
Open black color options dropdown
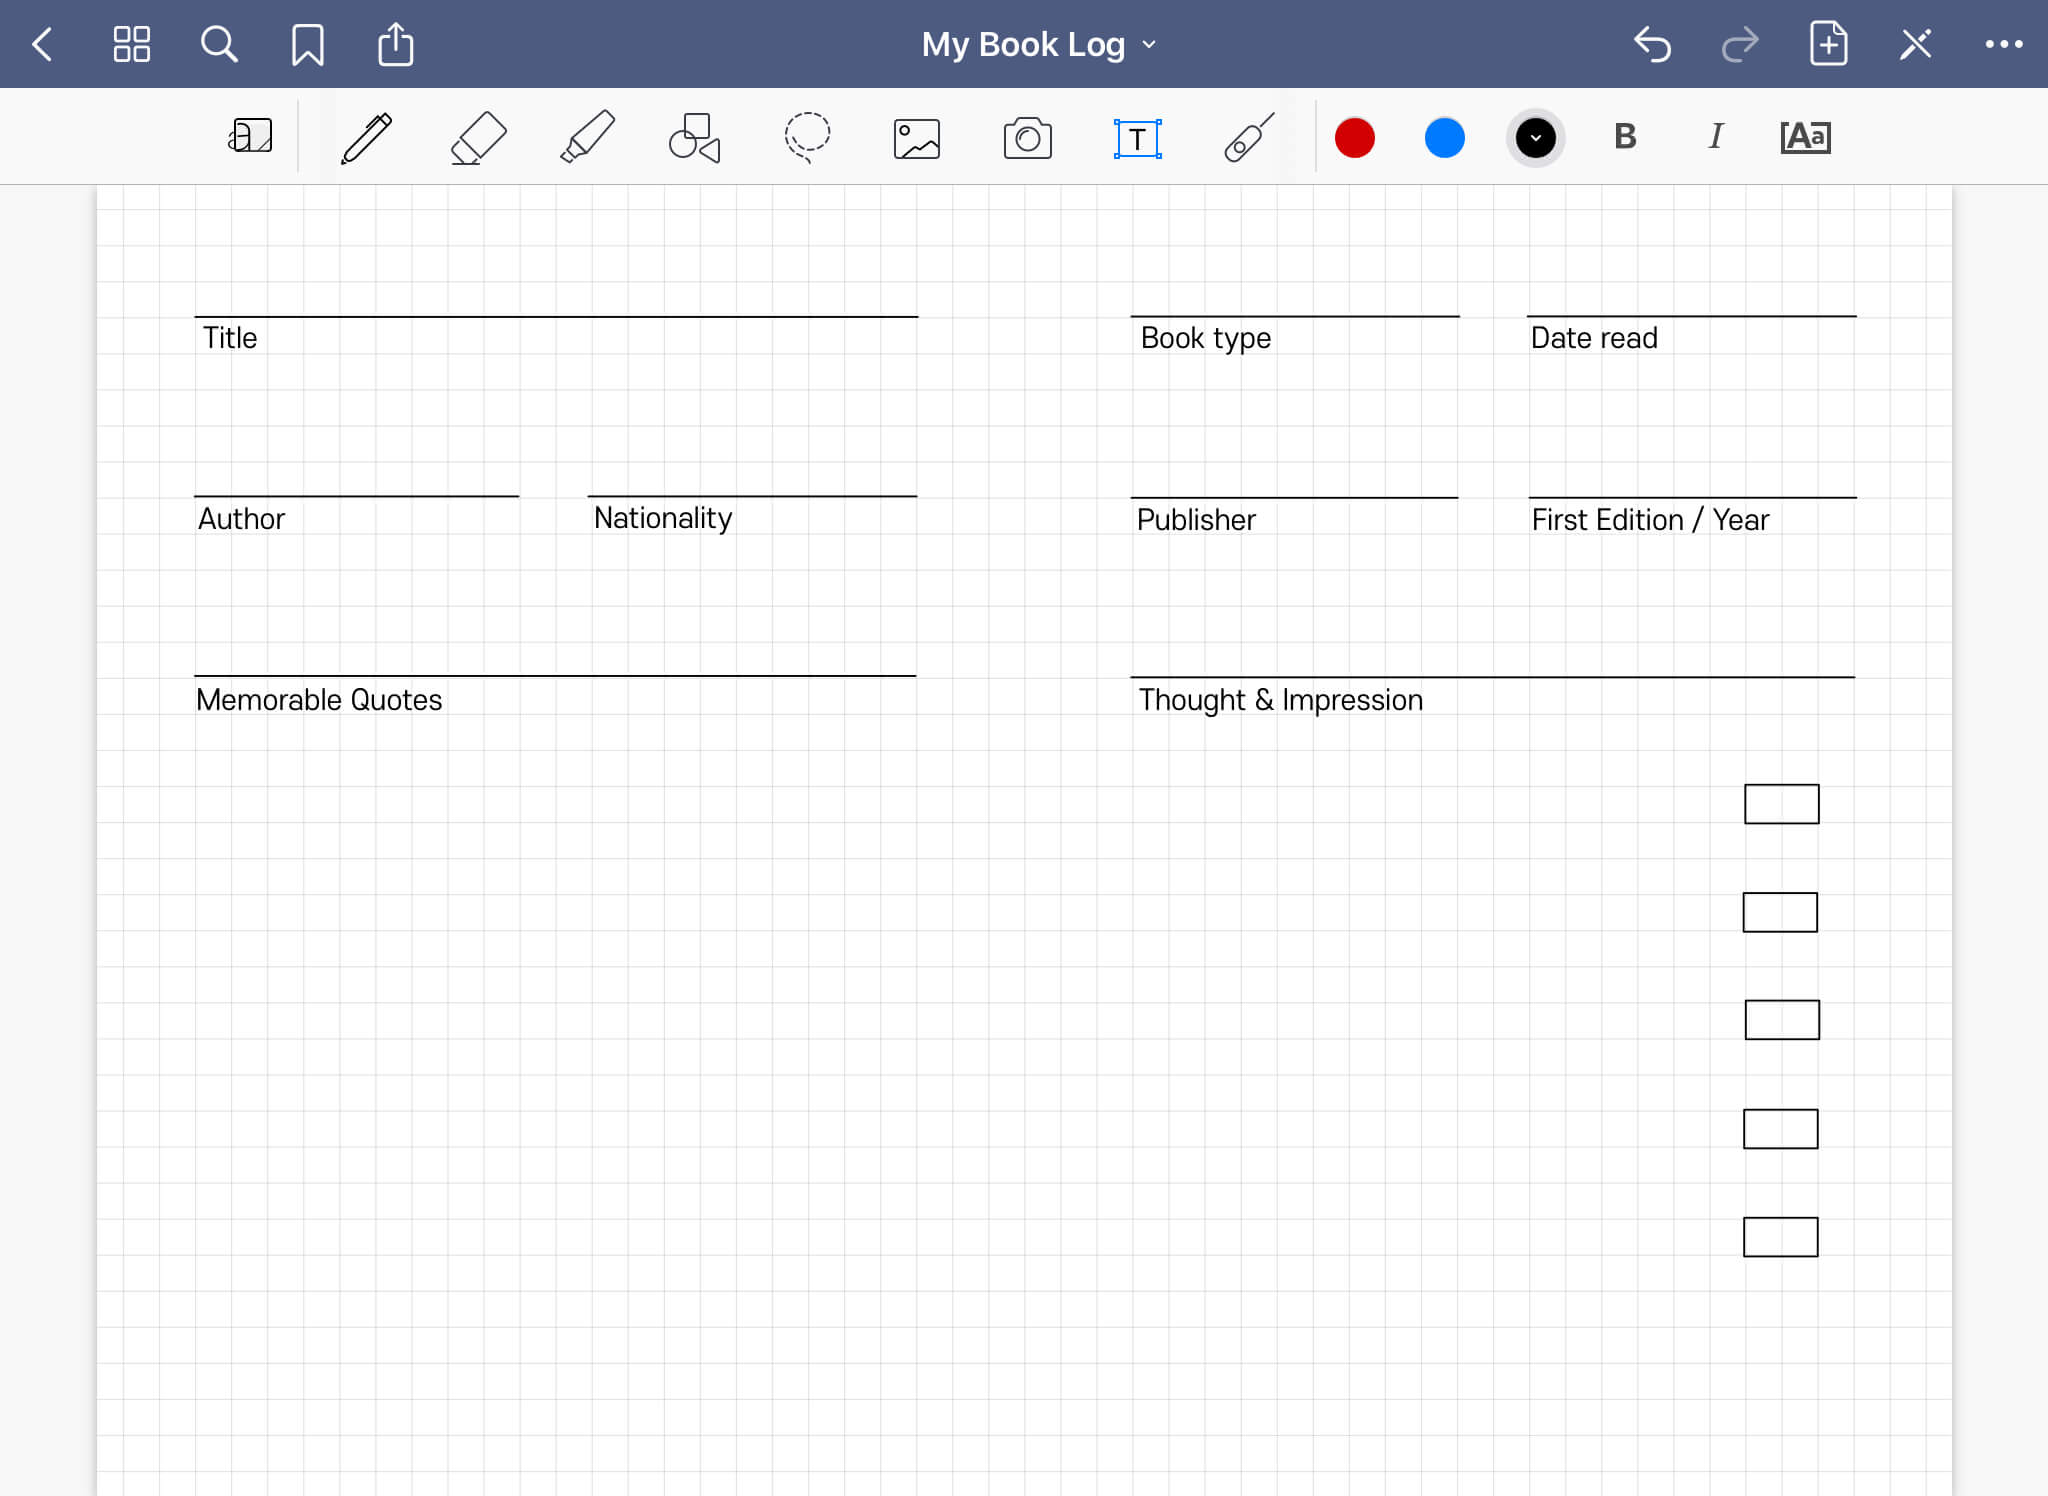pos(1535,138)
